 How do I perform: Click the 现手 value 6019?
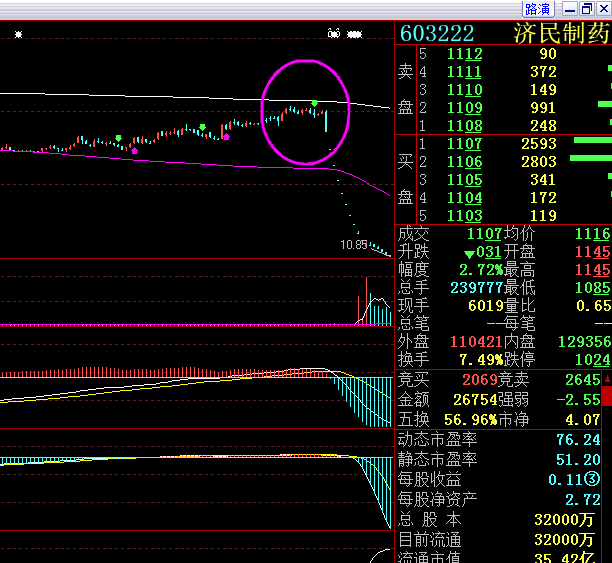click(486, 306)
